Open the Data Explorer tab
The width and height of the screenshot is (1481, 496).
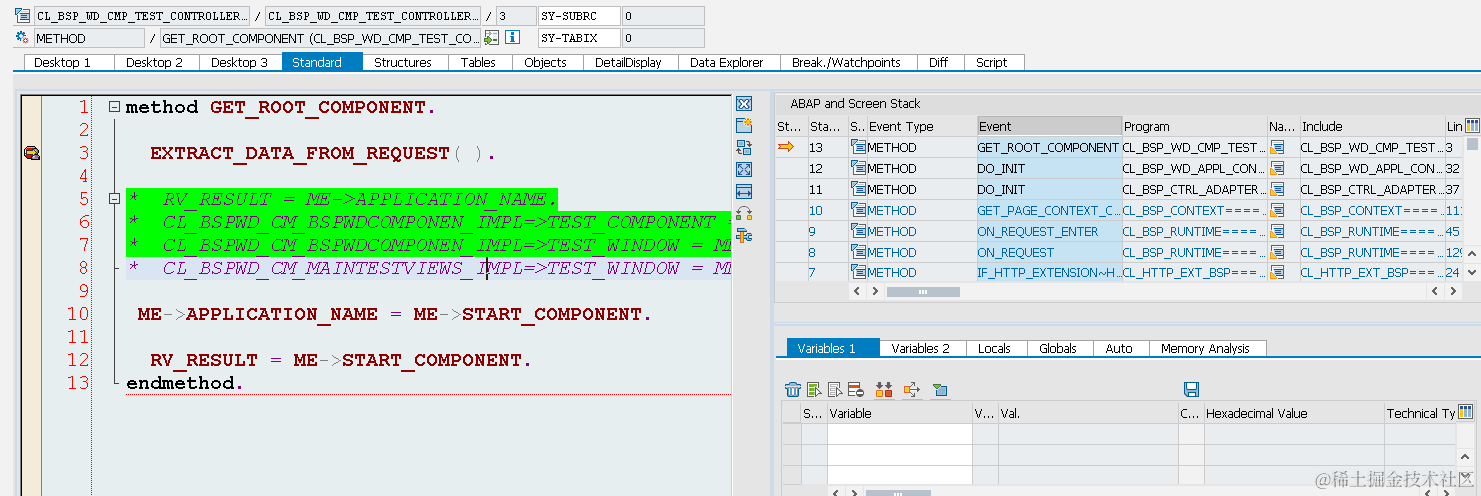click(x=727, y=62)
